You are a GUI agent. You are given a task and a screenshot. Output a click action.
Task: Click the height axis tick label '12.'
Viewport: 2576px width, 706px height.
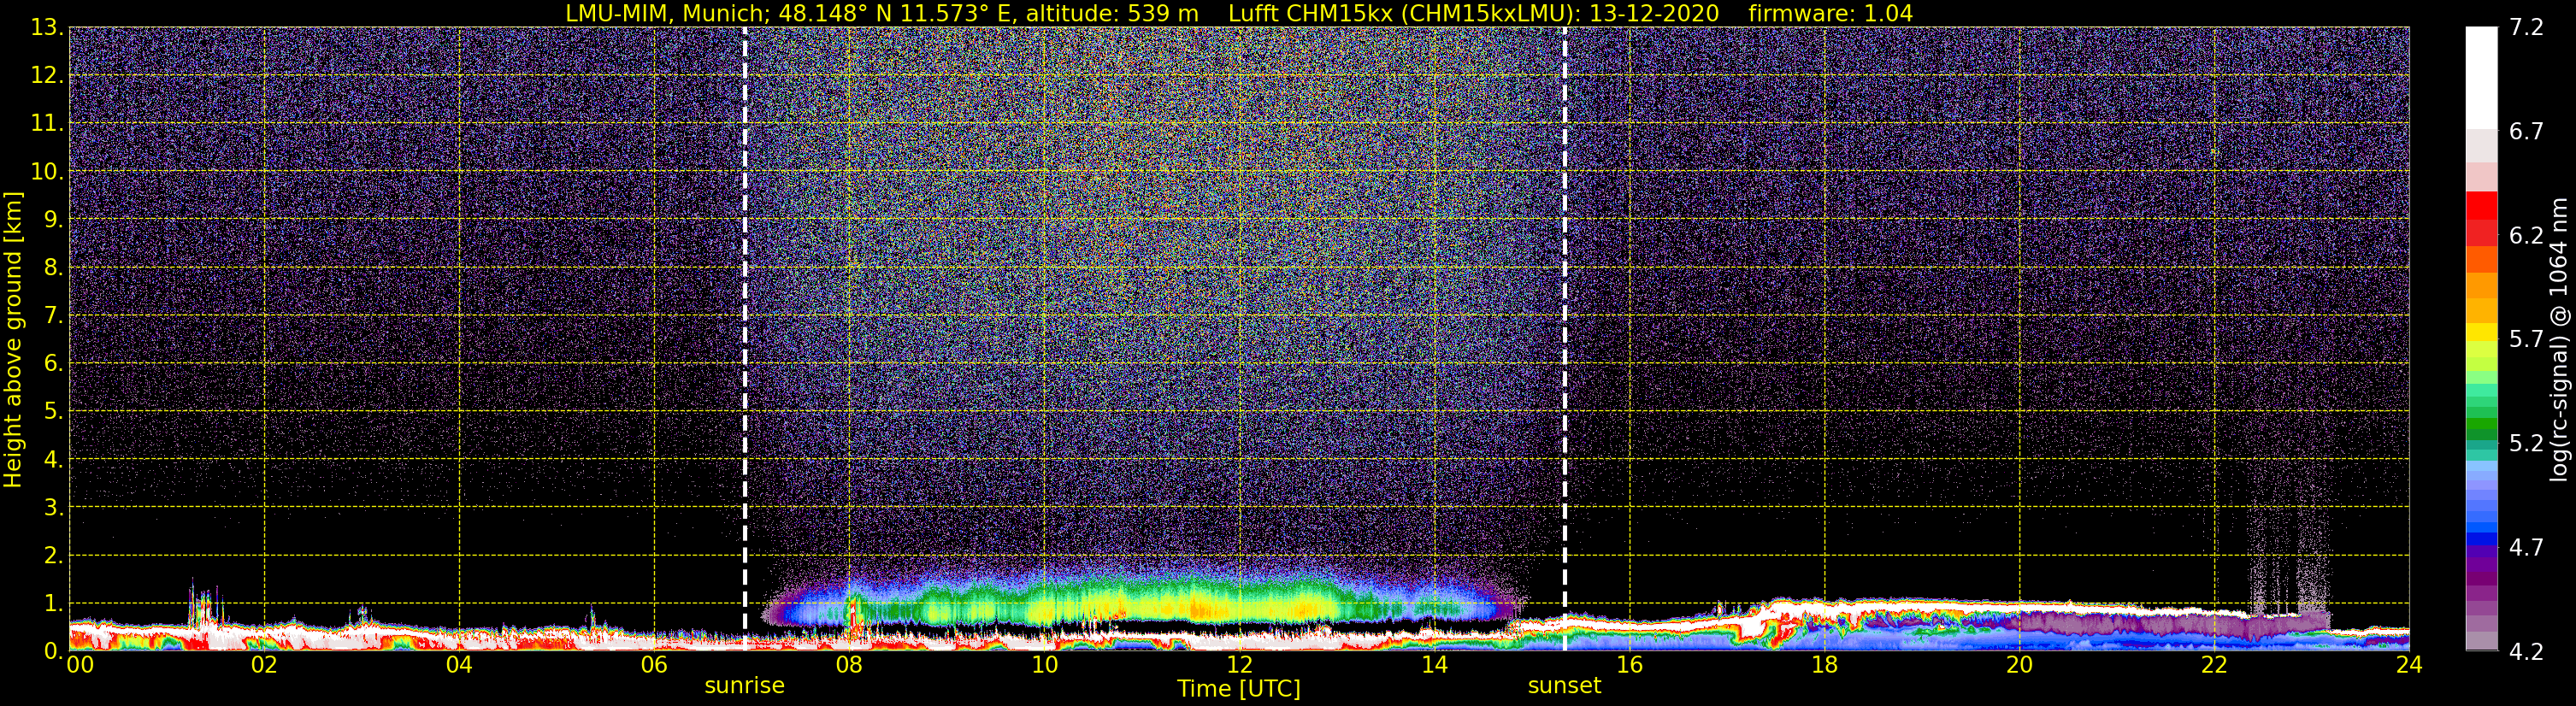[x=47, y=75]
